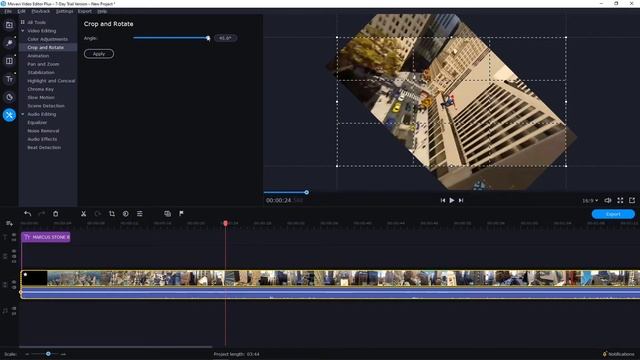Select Highlight and Conceal tool
This screenshot has width=640, height=360.
coord(51,81)
